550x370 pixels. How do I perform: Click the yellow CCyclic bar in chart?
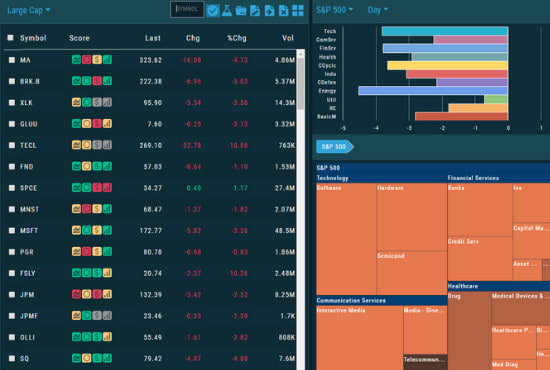(x=448, y=65)
